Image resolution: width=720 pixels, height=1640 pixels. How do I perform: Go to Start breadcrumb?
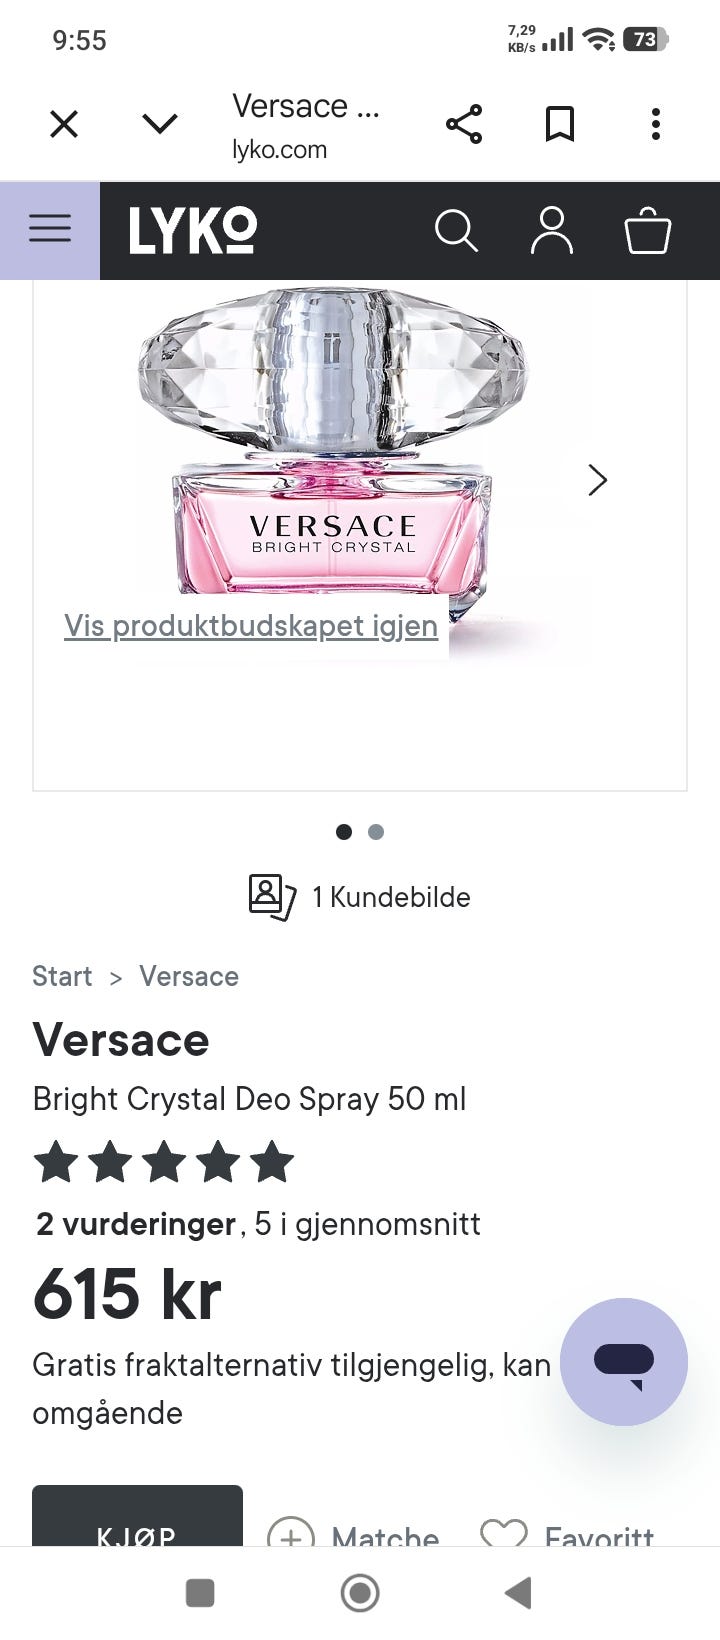(62, 976)
